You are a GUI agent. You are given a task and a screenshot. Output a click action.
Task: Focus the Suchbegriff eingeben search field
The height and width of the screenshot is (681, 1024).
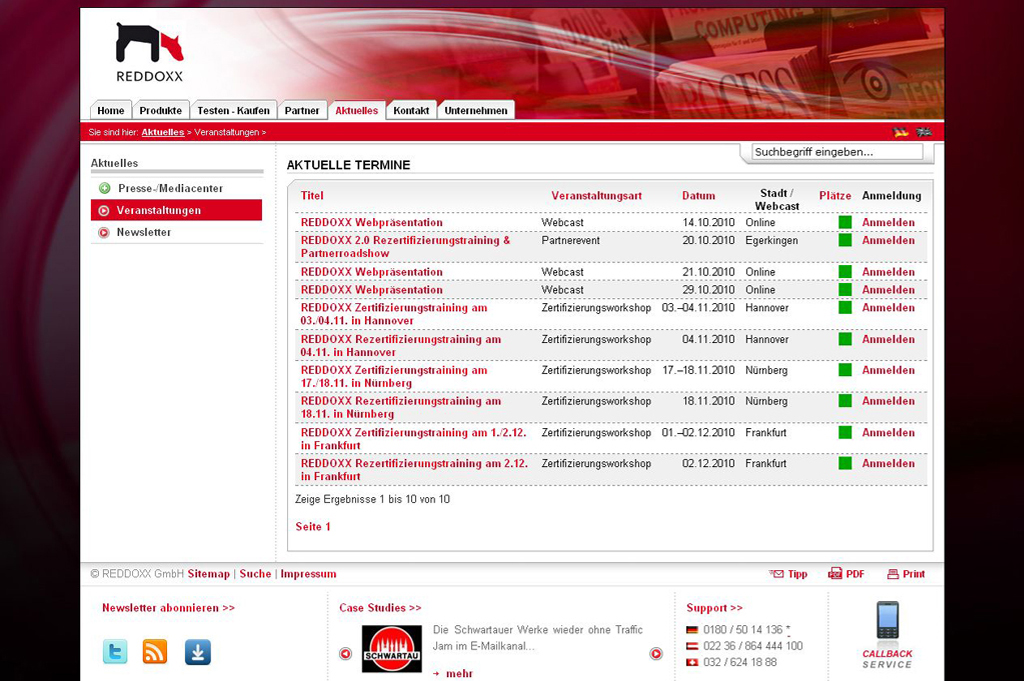(837, 151)
